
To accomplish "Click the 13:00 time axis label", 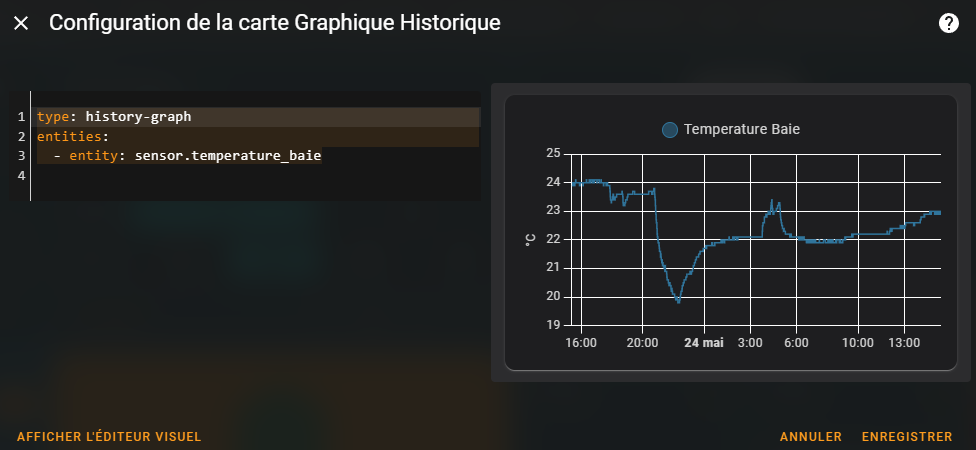I will pos(904,343).
